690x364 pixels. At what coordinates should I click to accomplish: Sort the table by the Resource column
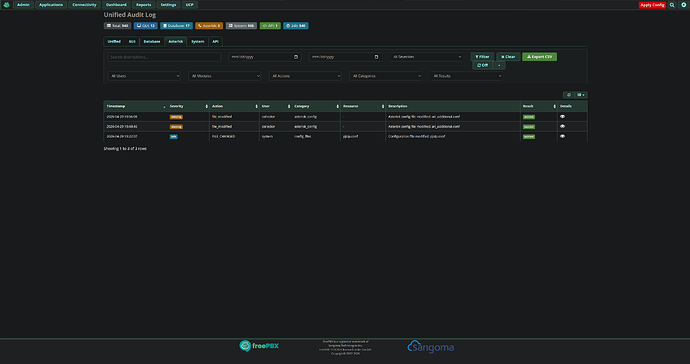tap(363, 106)
